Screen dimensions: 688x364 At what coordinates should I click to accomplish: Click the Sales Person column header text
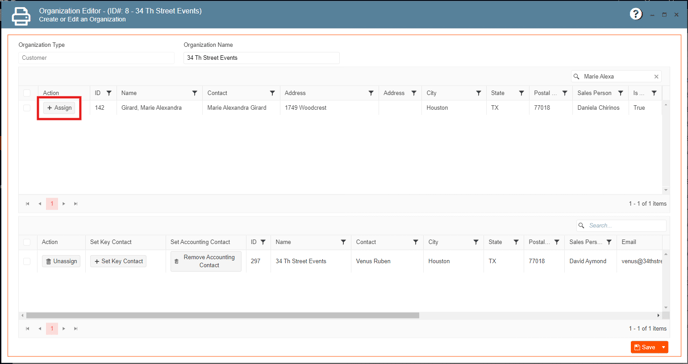pyautogui.click(x=594, y=93)
